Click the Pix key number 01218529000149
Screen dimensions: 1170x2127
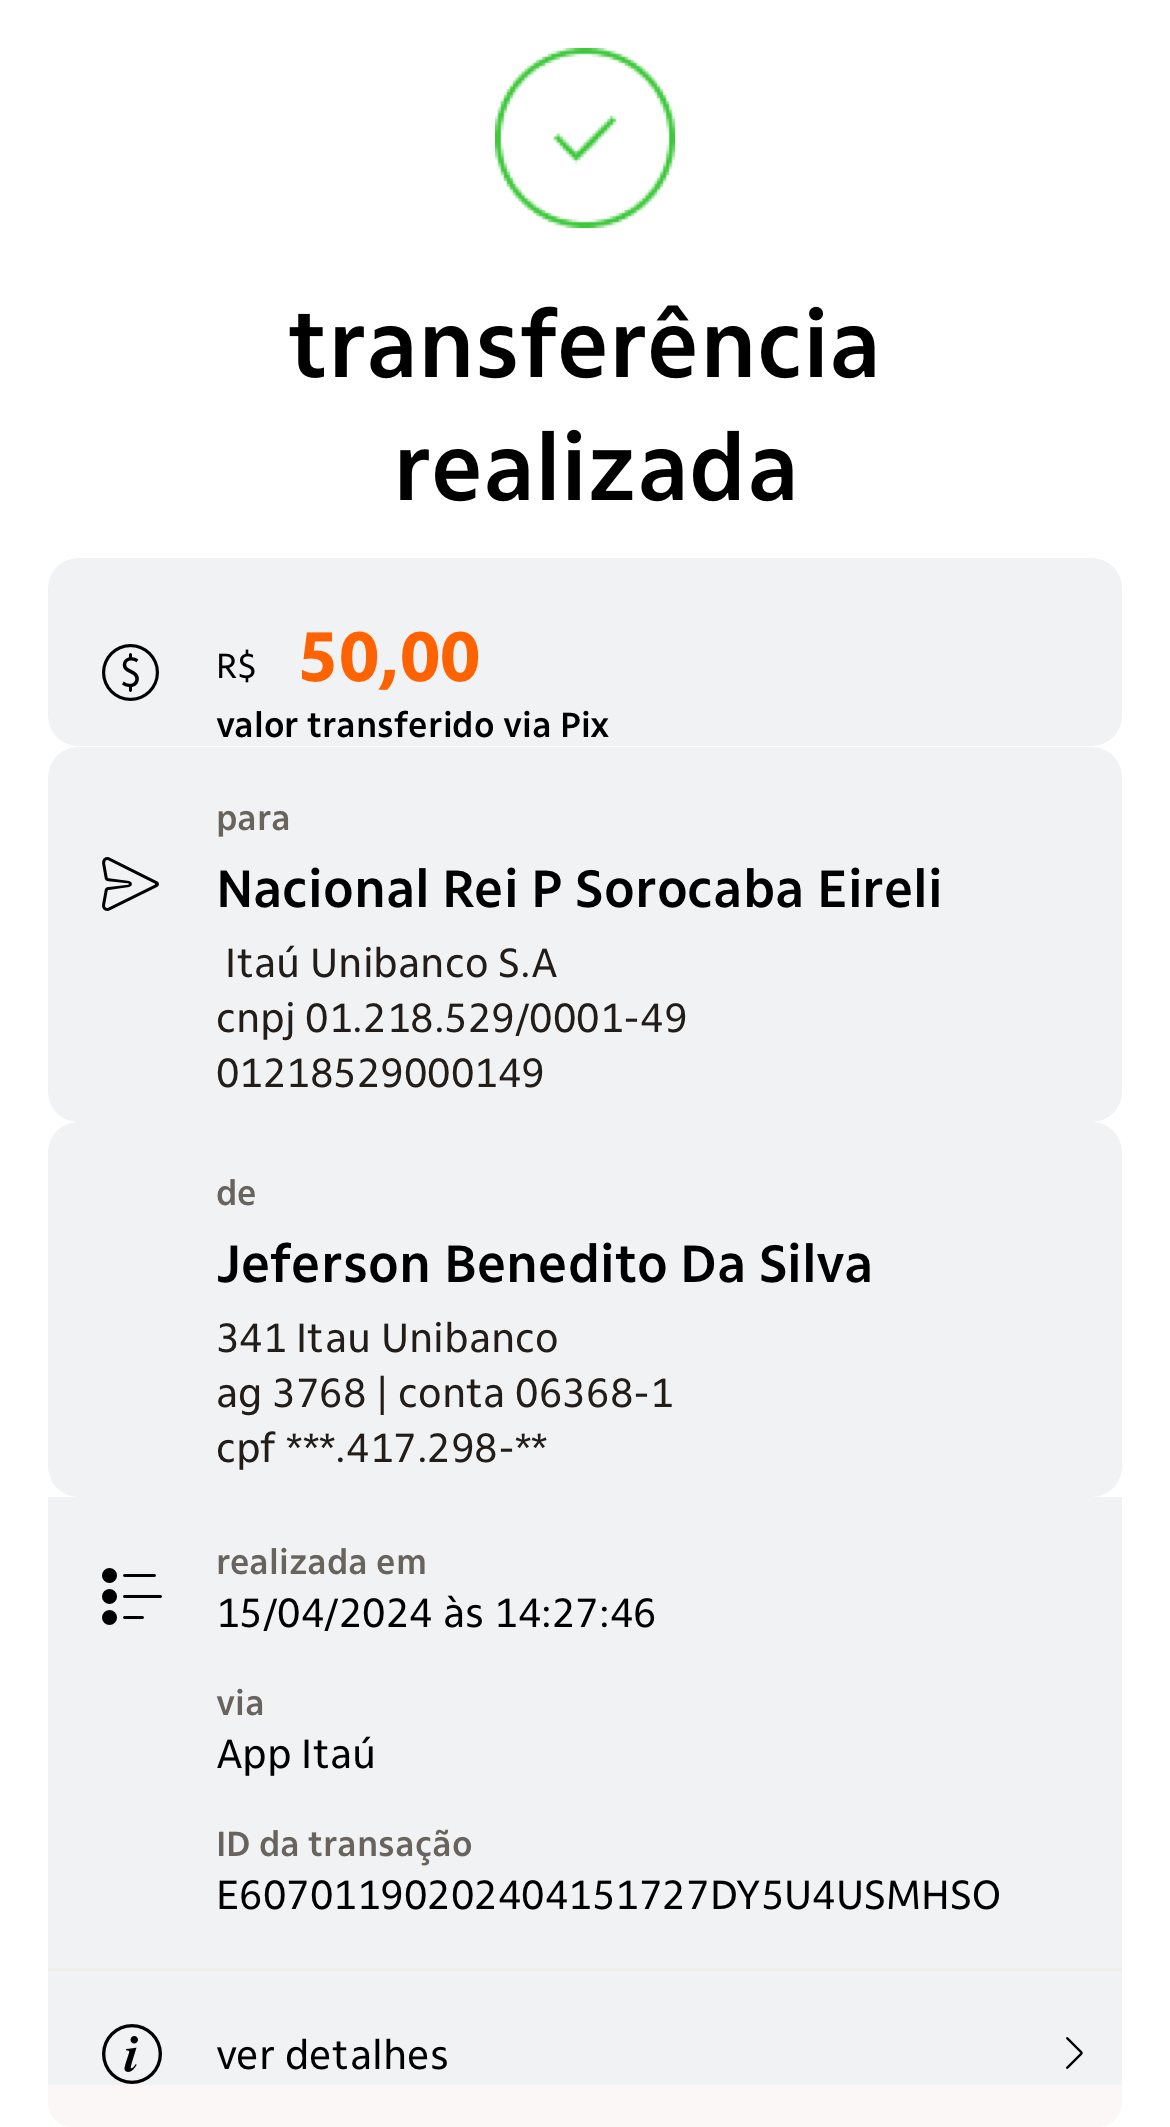click(x=380, y=1073)
